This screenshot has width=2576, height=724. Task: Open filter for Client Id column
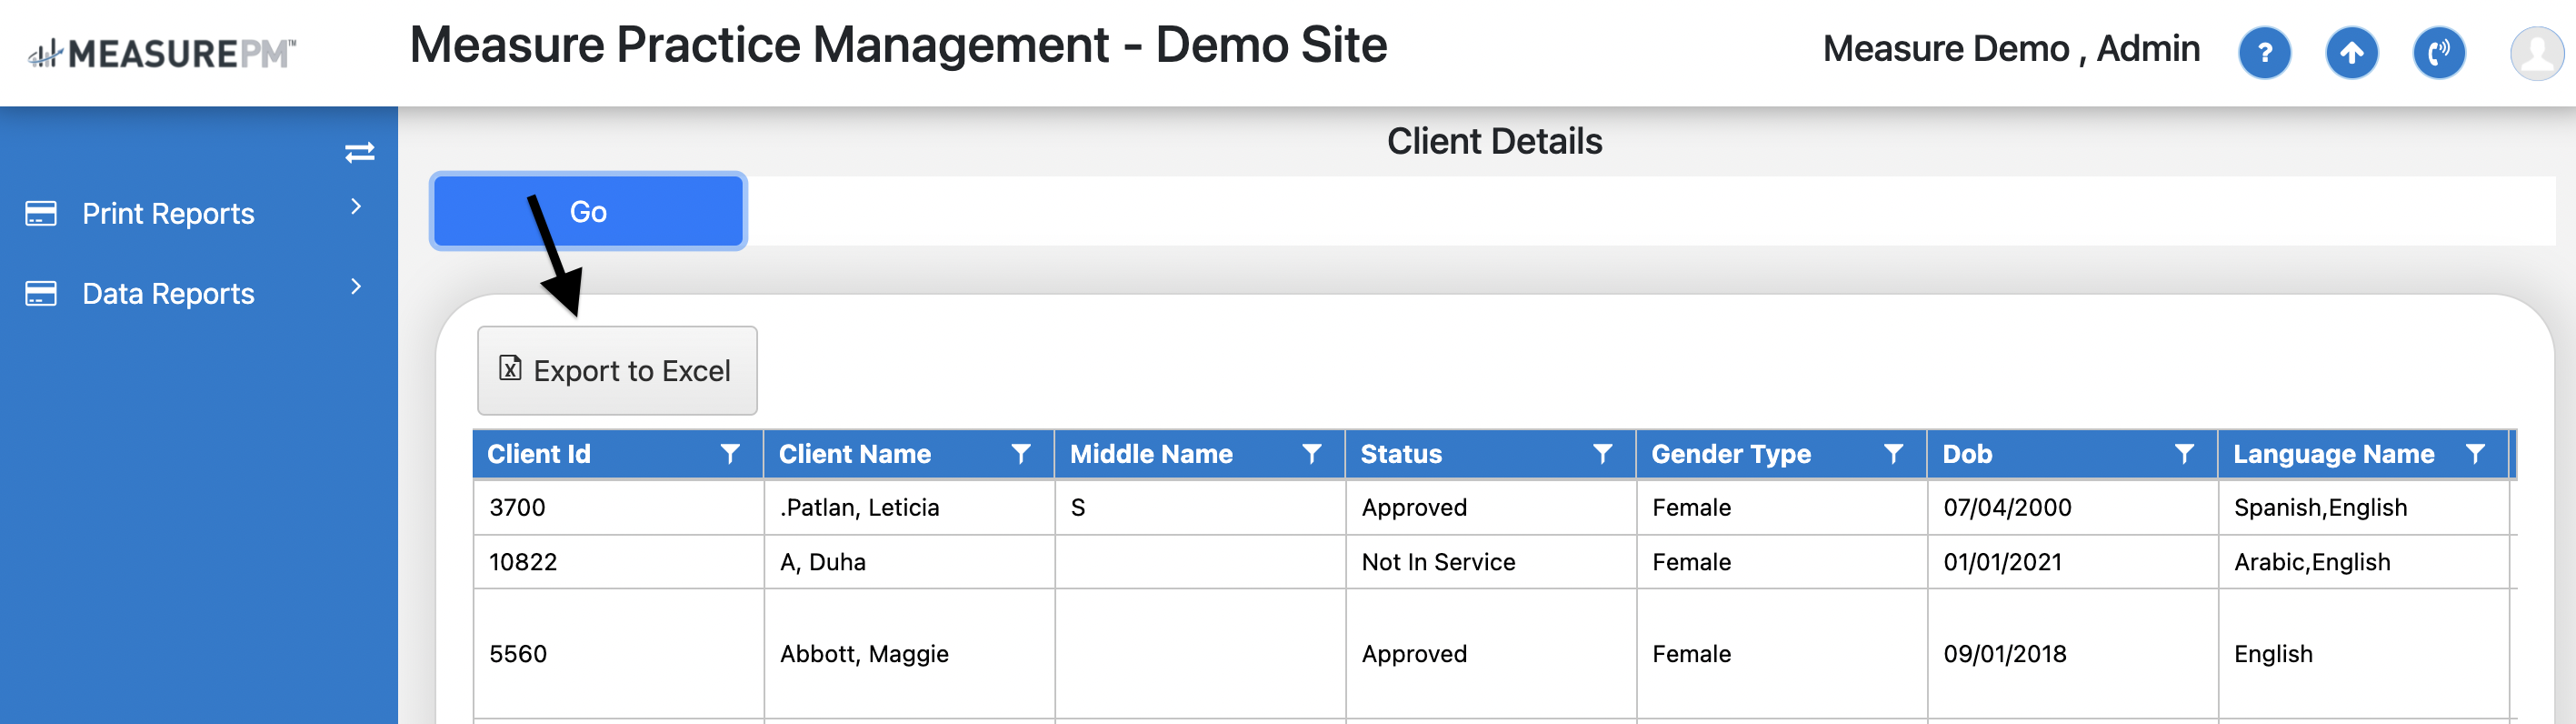[x=730, y=455]
